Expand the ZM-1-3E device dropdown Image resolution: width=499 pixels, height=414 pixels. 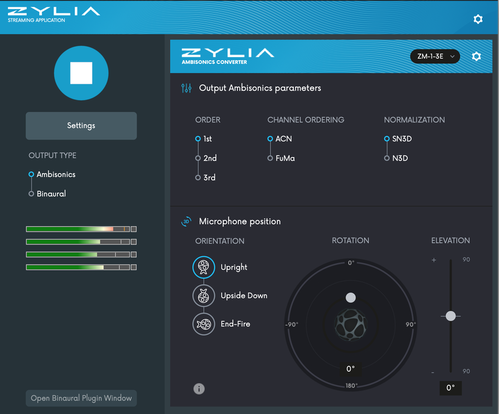pyautogui.click(x=435, y=56)
